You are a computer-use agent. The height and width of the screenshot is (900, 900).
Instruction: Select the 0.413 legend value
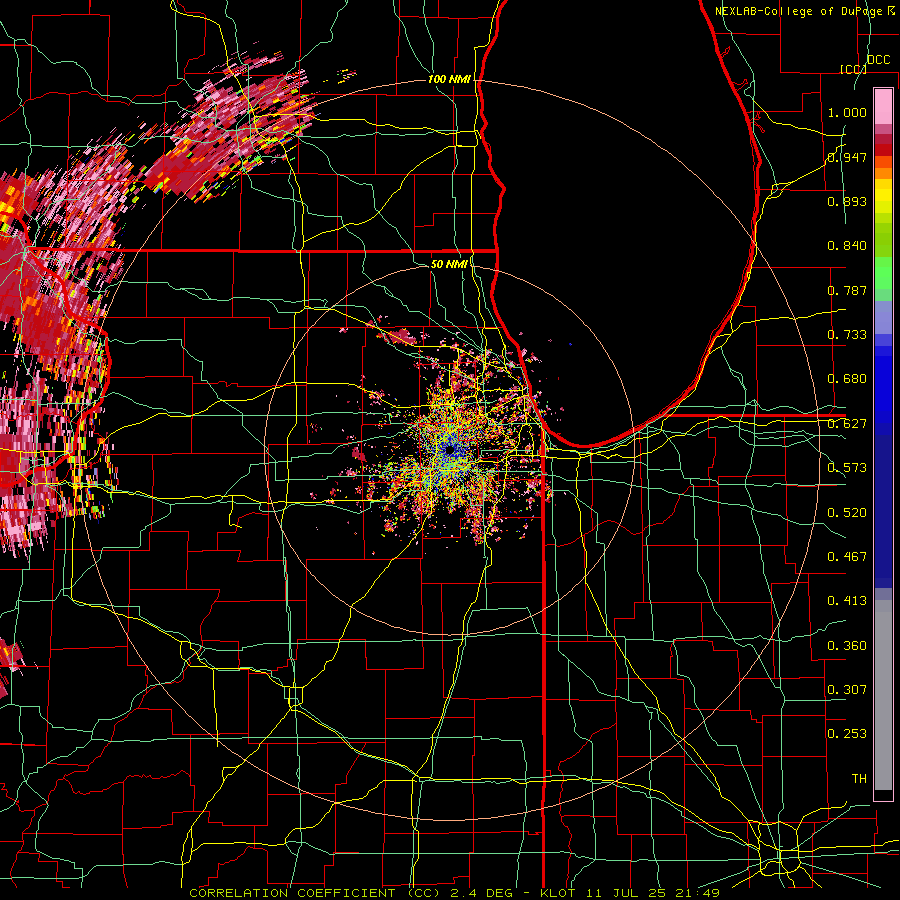847,601
